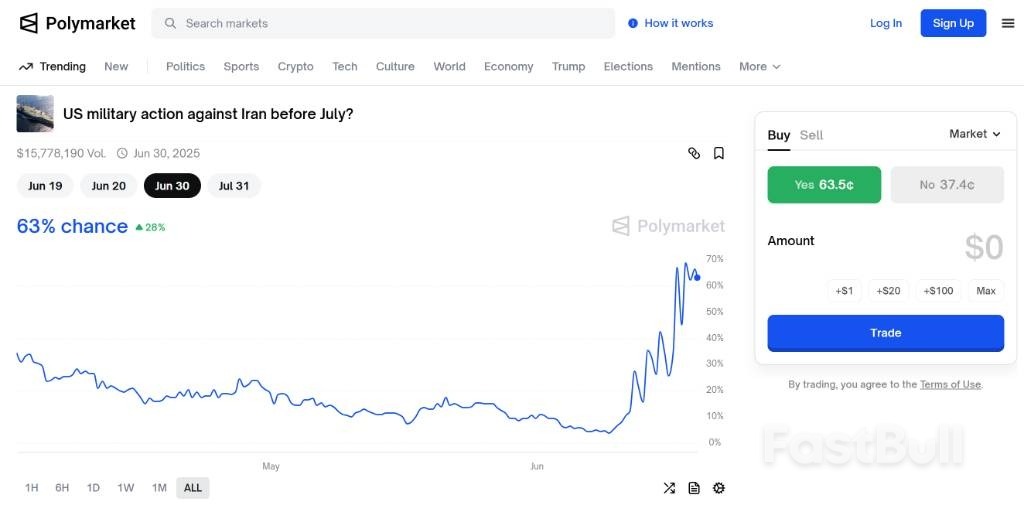Select the No 37.4¢ outcome
The width and height of the screenshot is (1024, 506).
pos(946,185)
